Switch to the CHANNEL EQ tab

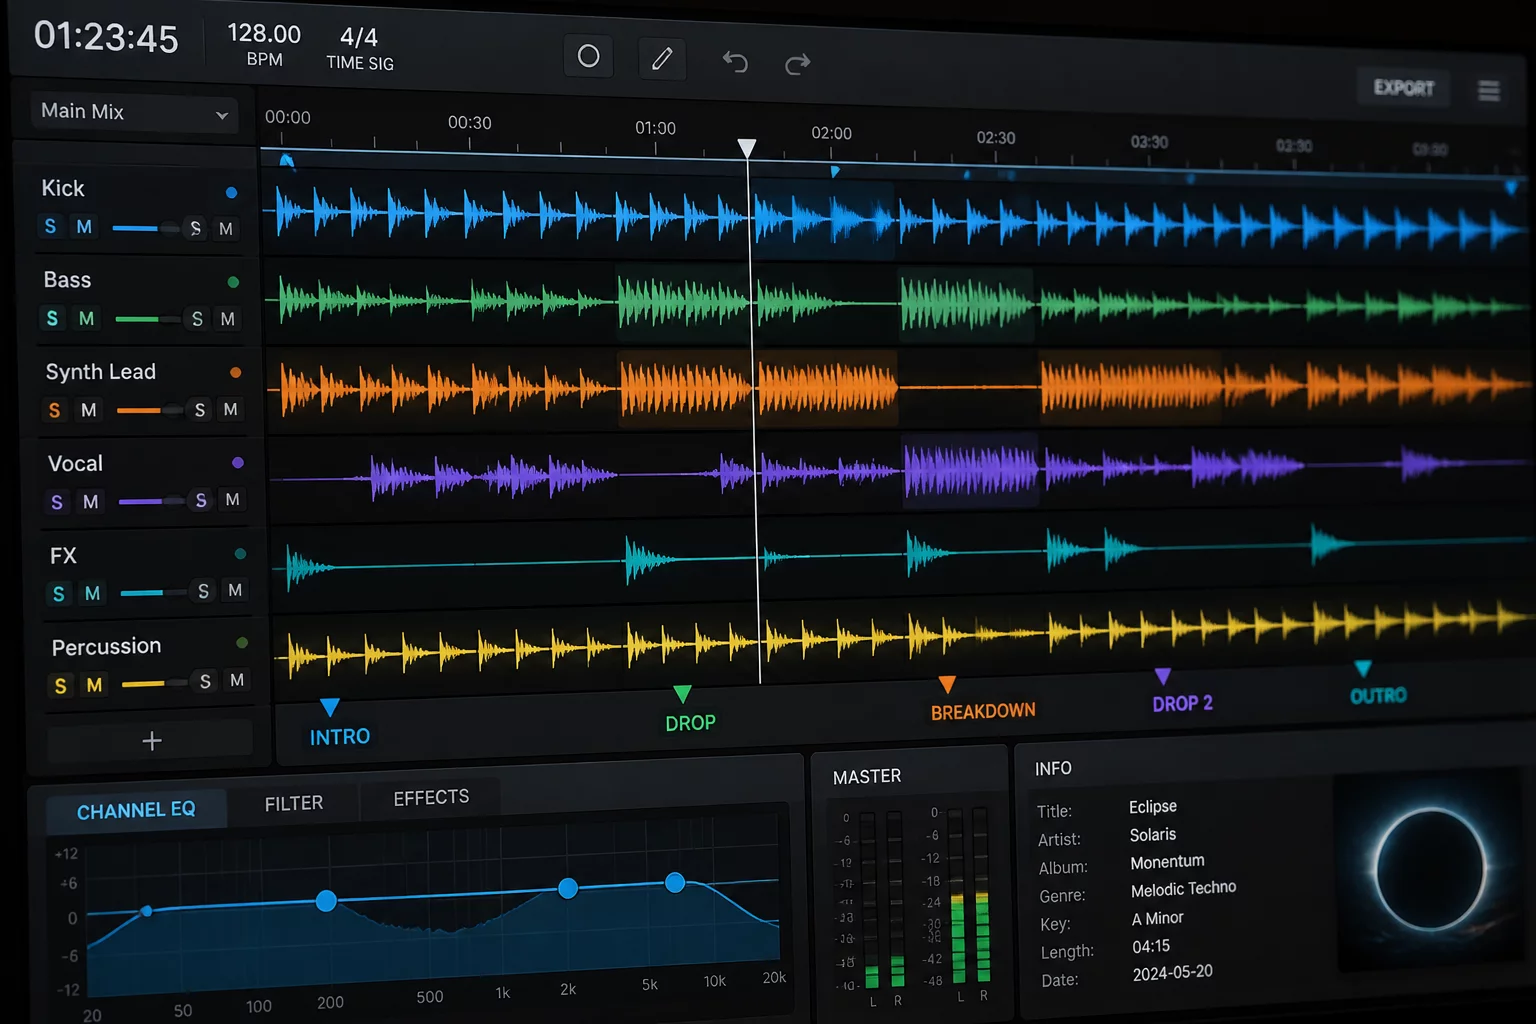pos(136,810)
